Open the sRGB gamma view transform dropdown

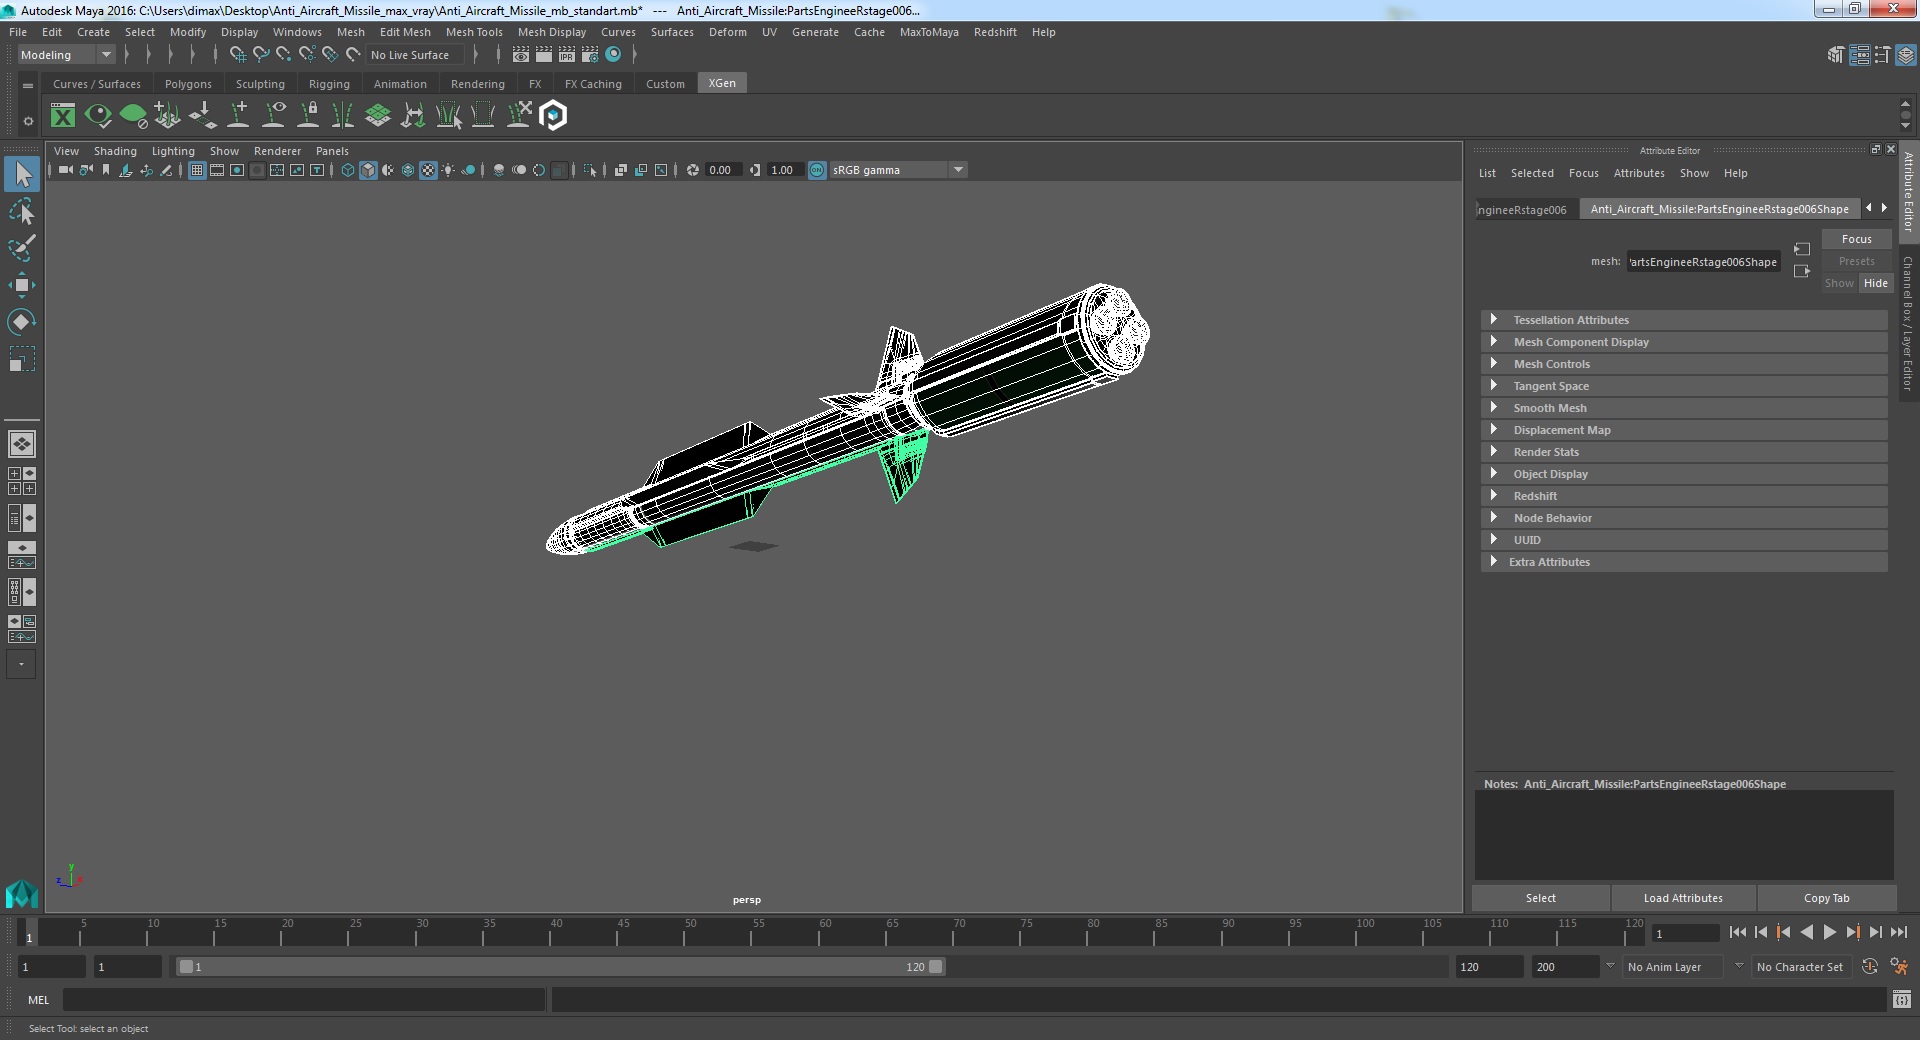[x=898, y=170]
